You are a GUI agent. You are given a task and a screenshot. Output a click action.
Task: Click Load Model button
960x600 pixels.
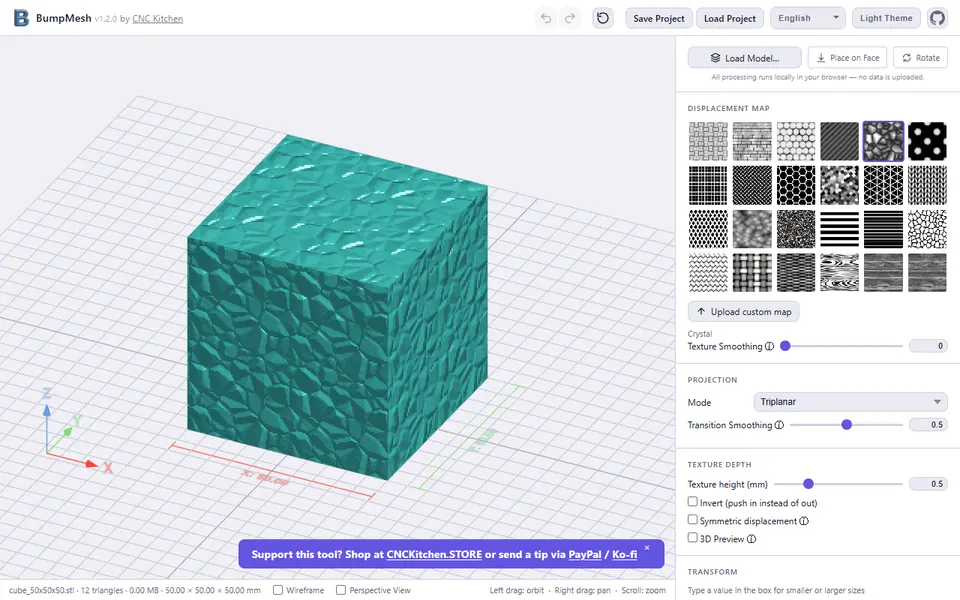coord(744,58)
